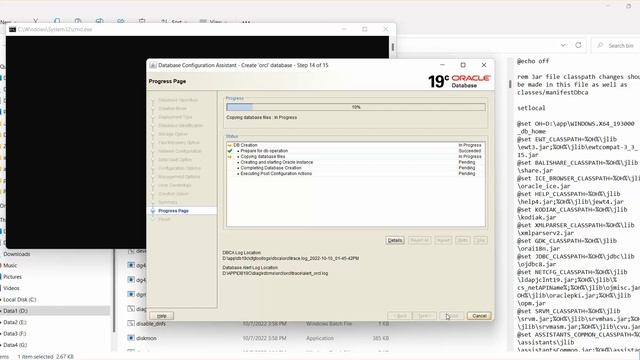Click the disabled Revert All button

tap(419, 240)
